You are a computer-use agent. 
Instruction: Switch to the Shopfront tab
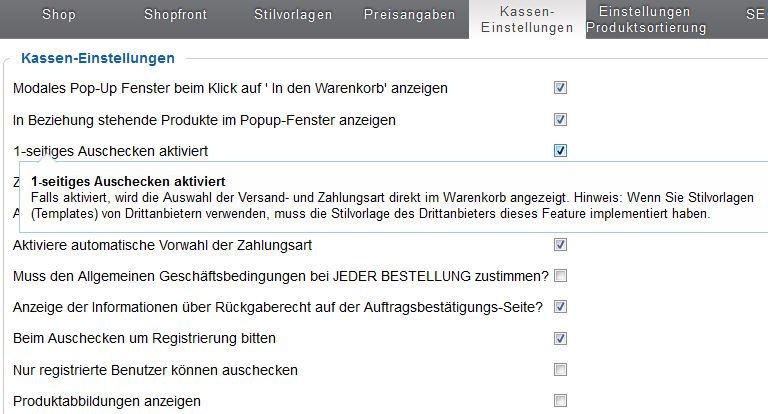(177, 15)
